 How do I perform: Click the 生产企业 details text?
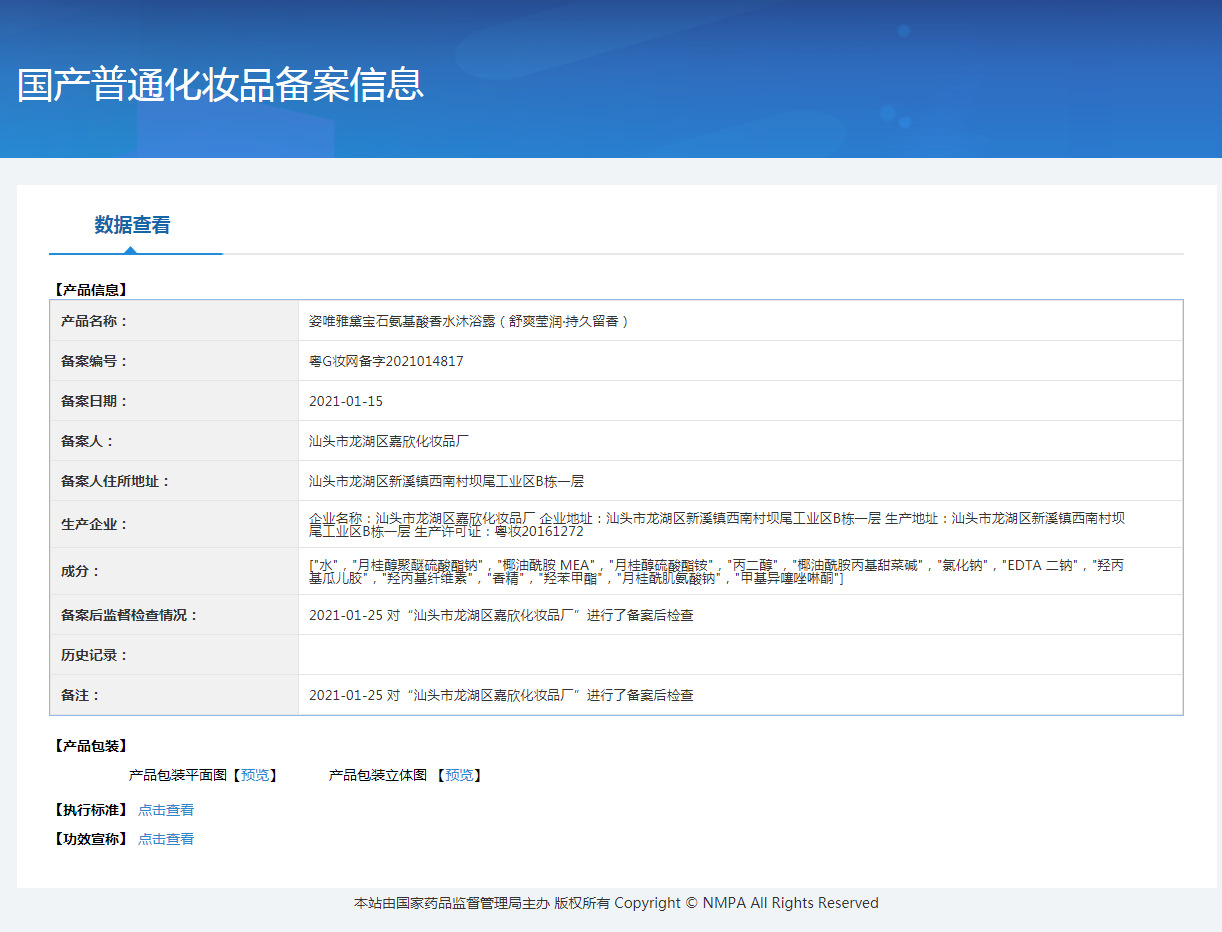click(x=716, y=524)
